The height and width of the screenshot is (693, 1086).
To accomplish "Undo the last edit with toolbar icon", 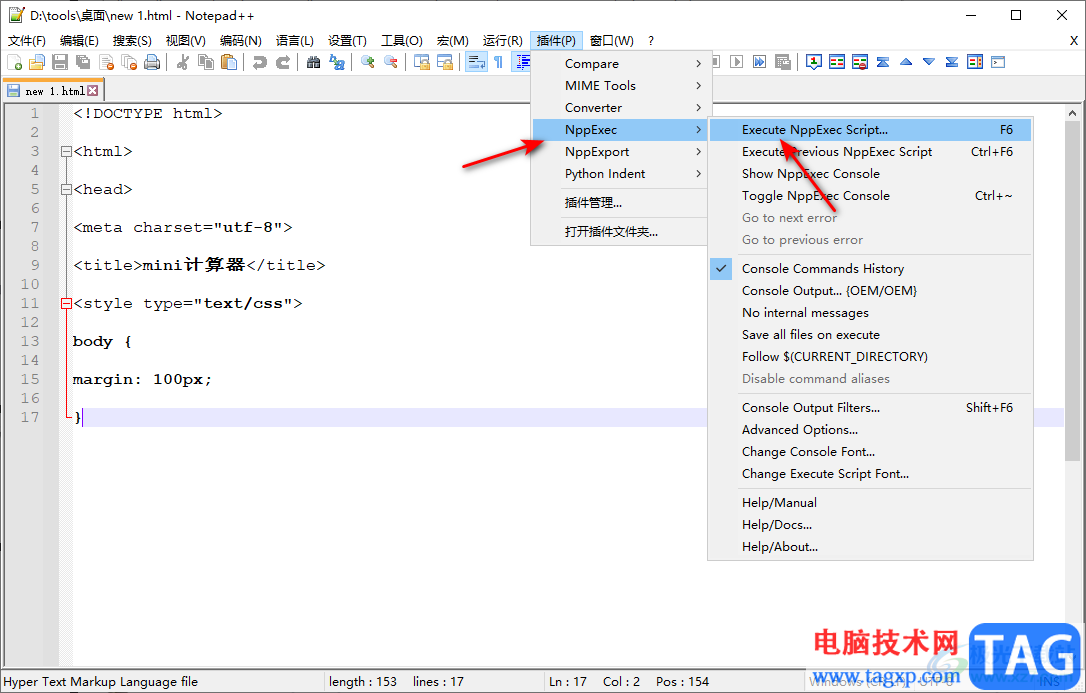I will point(260,62).
